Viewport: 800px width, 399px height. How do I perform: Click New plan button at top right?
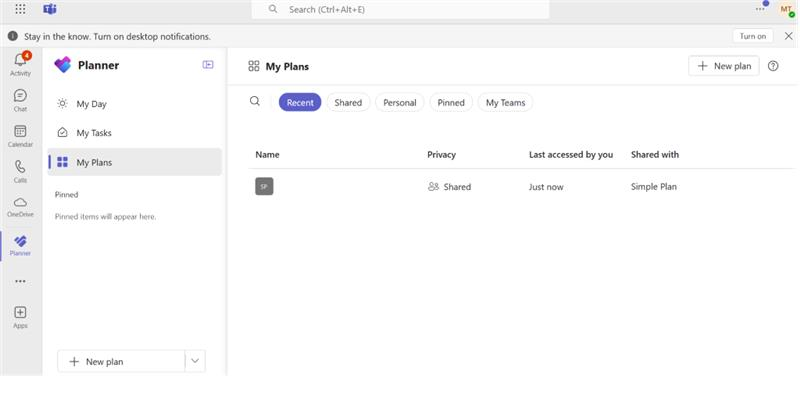click(723, 66)
